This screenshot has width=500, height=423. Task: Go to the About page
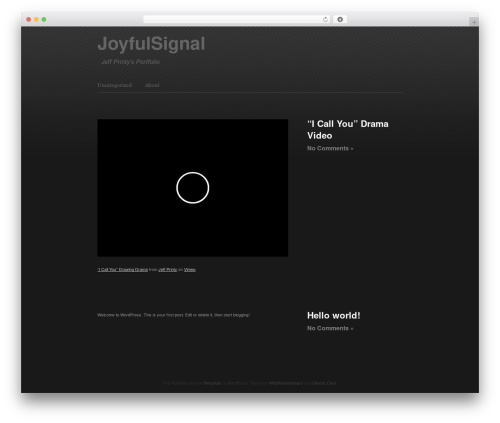click(x=152, y=85)
